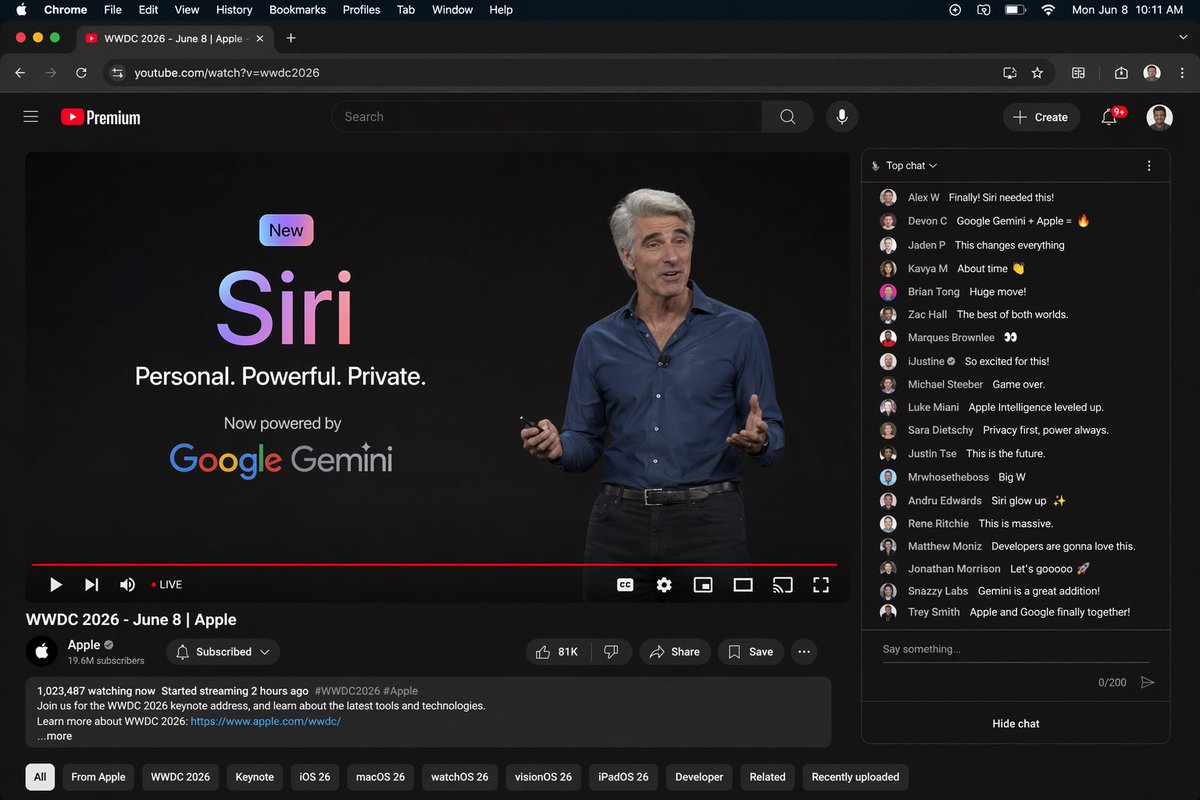Open the Apple menu
Screen dimensions: 1200x800
click(x=21, y=10)
